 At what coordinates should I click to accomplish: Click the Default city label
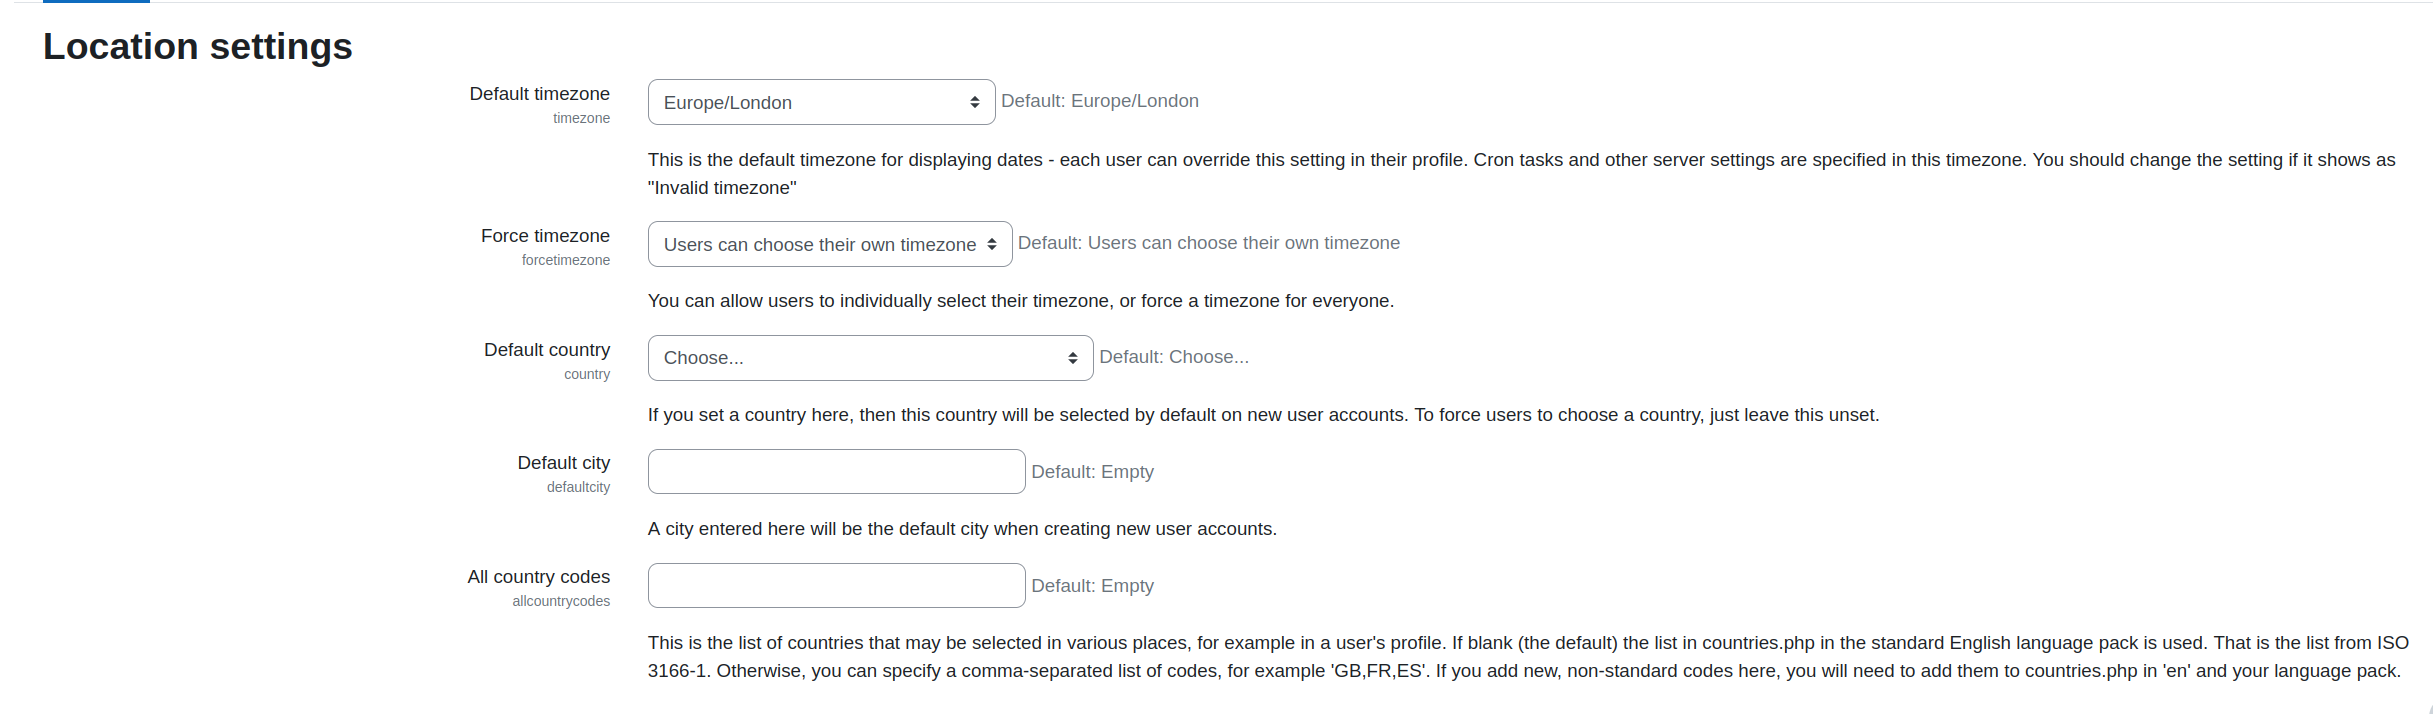click(x=564, y=463)
